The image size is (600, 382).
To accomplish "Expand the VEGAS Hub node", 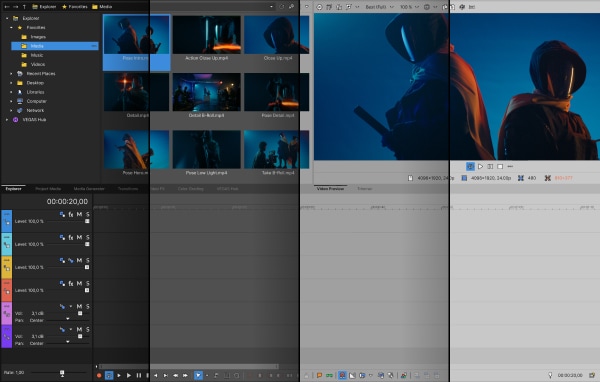I will click(7, 119).
